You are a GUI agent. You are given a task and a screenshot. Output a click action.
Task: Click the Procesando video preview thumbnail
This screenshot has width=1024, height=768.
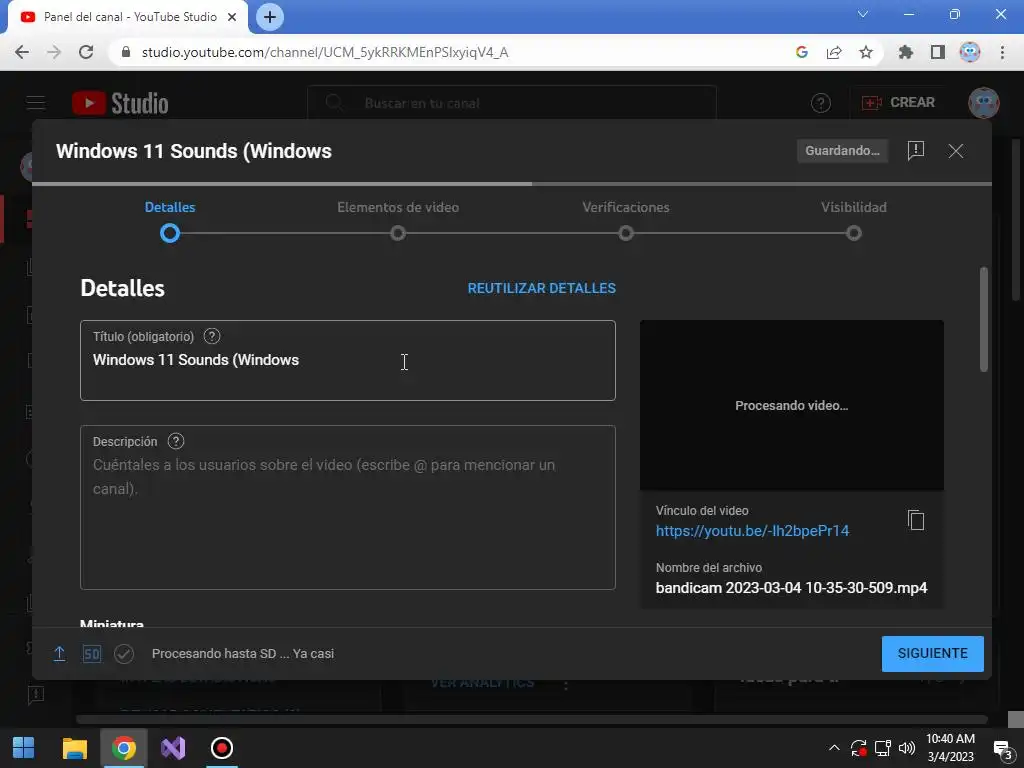[792, 405]
